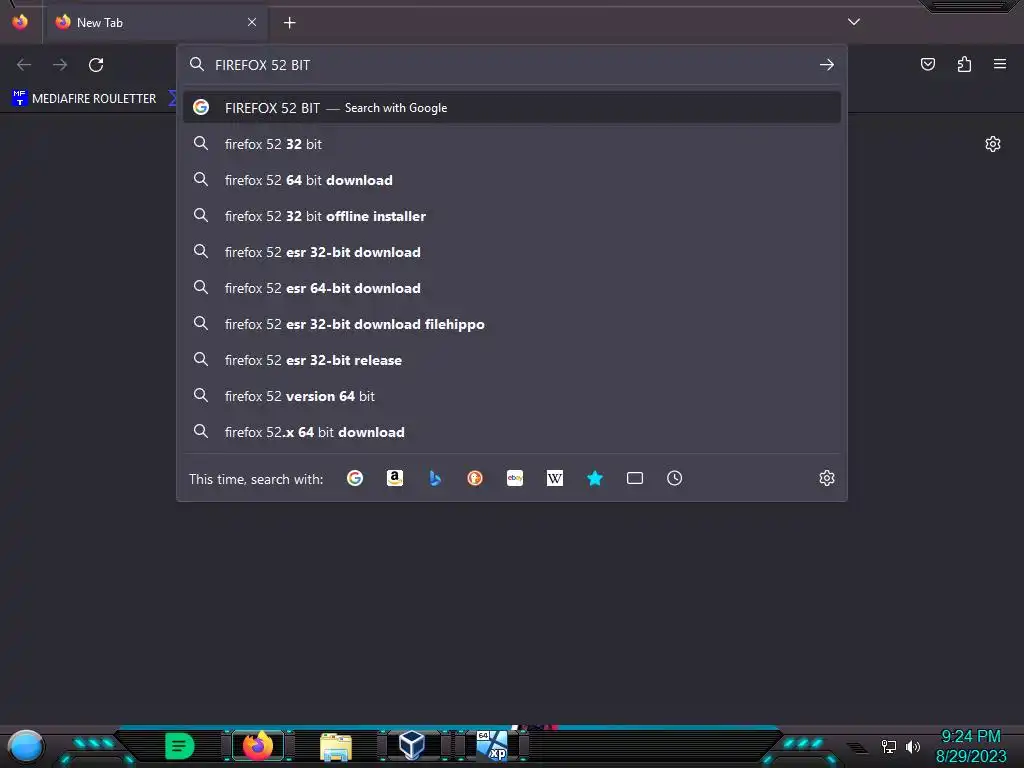Open the Start orb on taskbar
Screen dimensions: 1024x768
[25, 746]
